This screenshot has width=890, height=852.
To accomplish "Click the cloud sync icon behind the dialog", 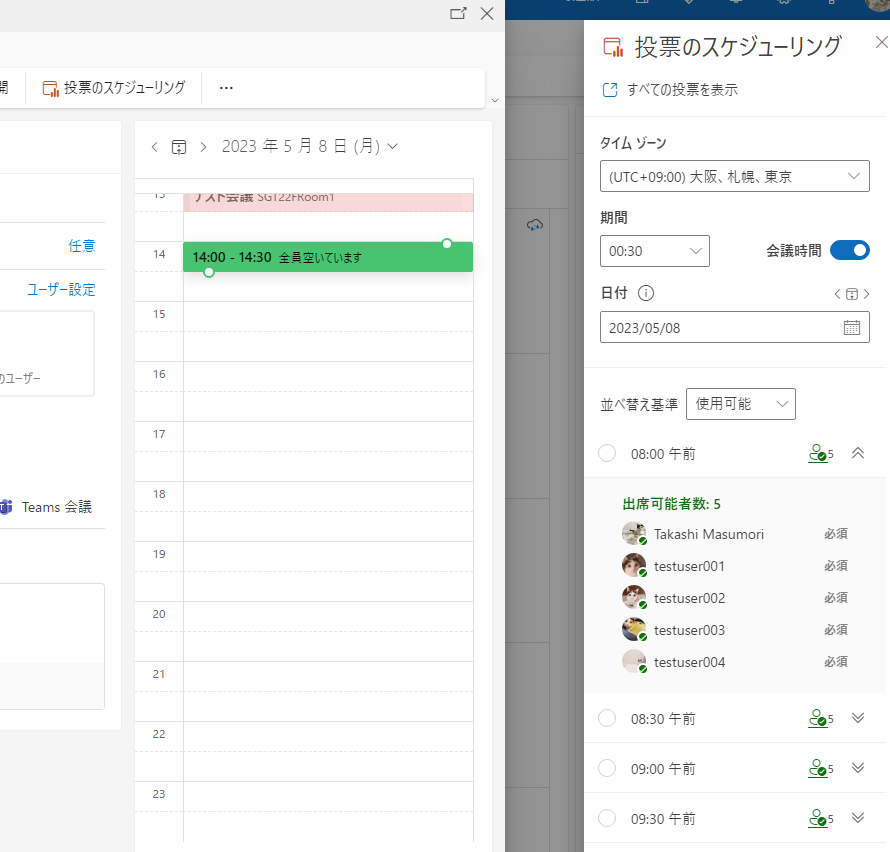I will [535, 225].
